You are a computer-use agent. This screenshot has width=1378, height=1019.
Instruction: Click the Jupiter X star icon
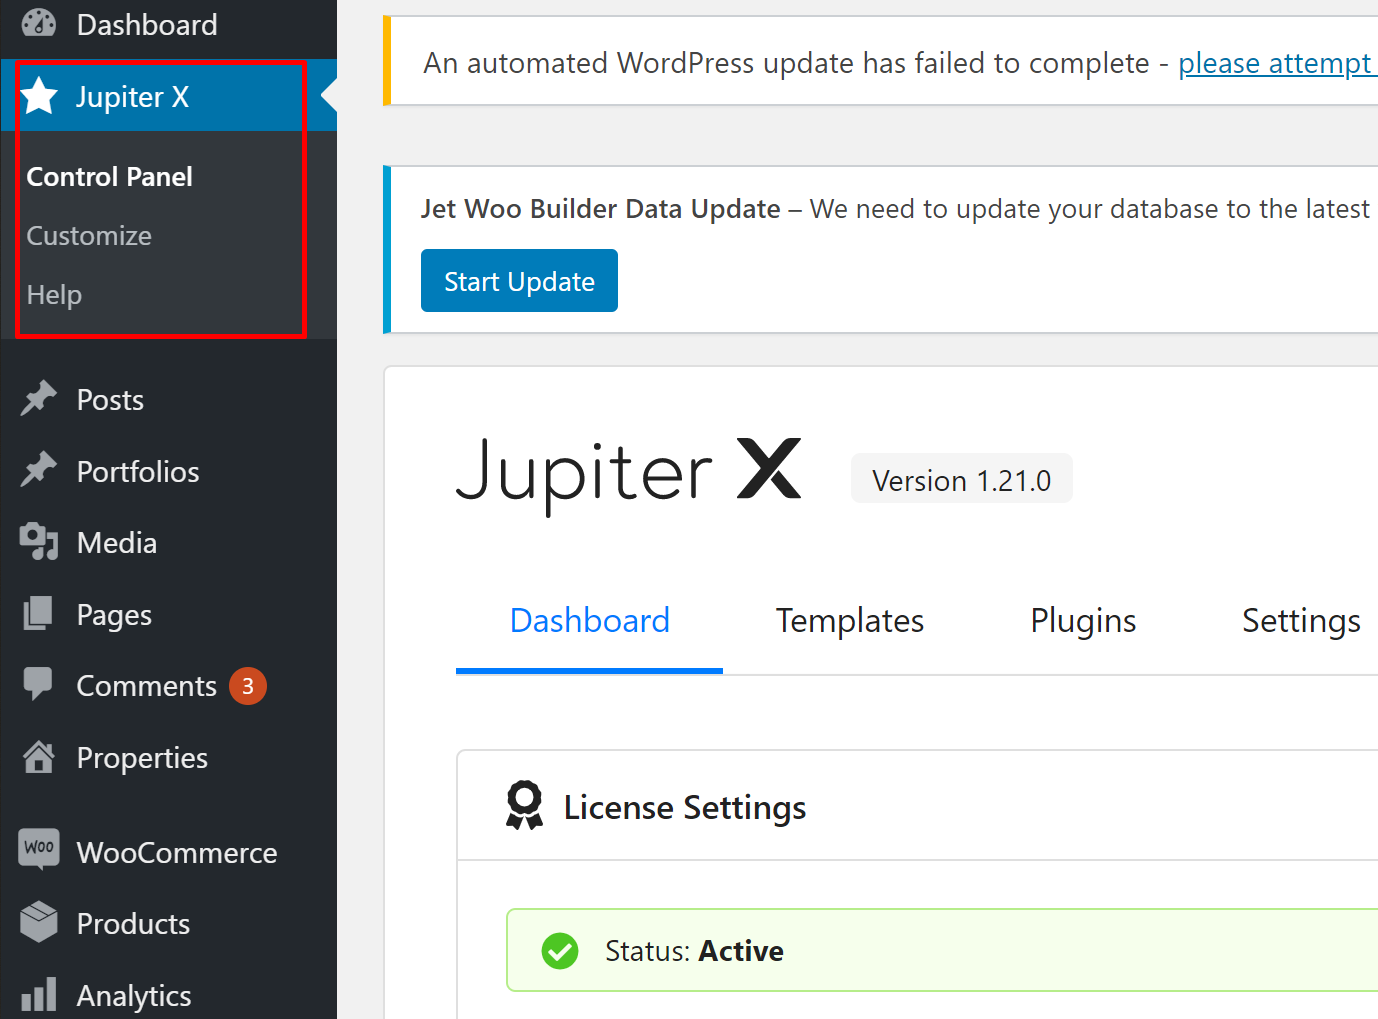39,96
